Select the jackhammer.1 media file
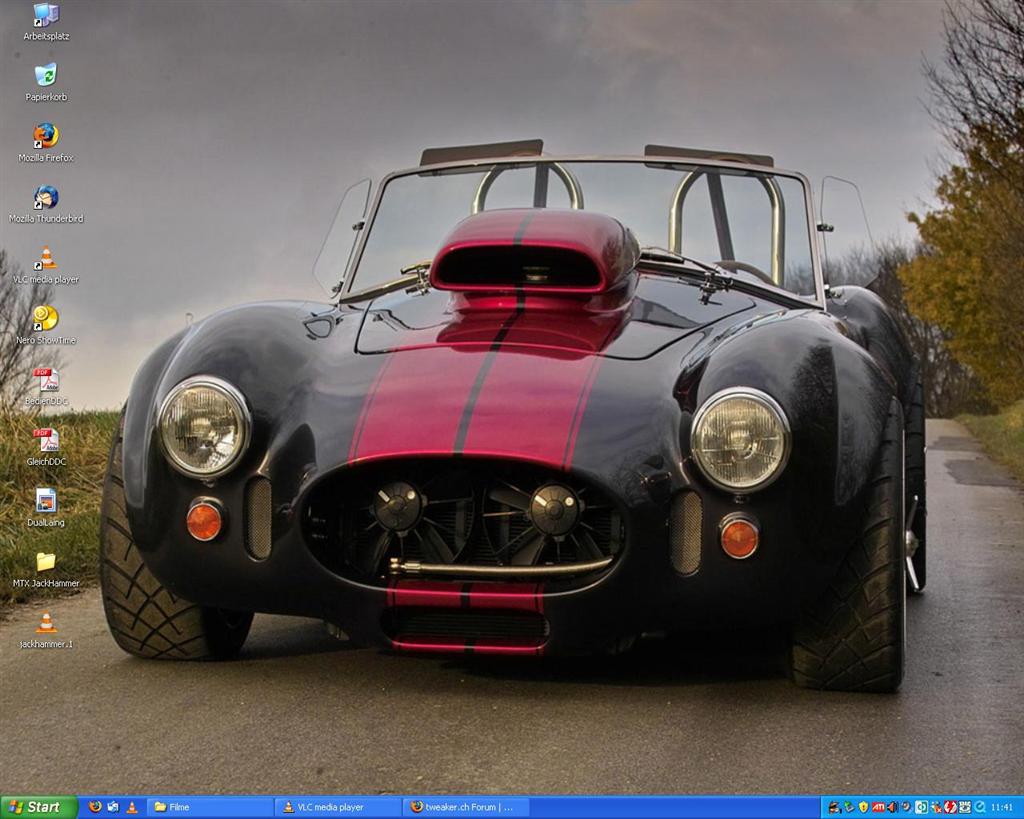 pos(46,624)
